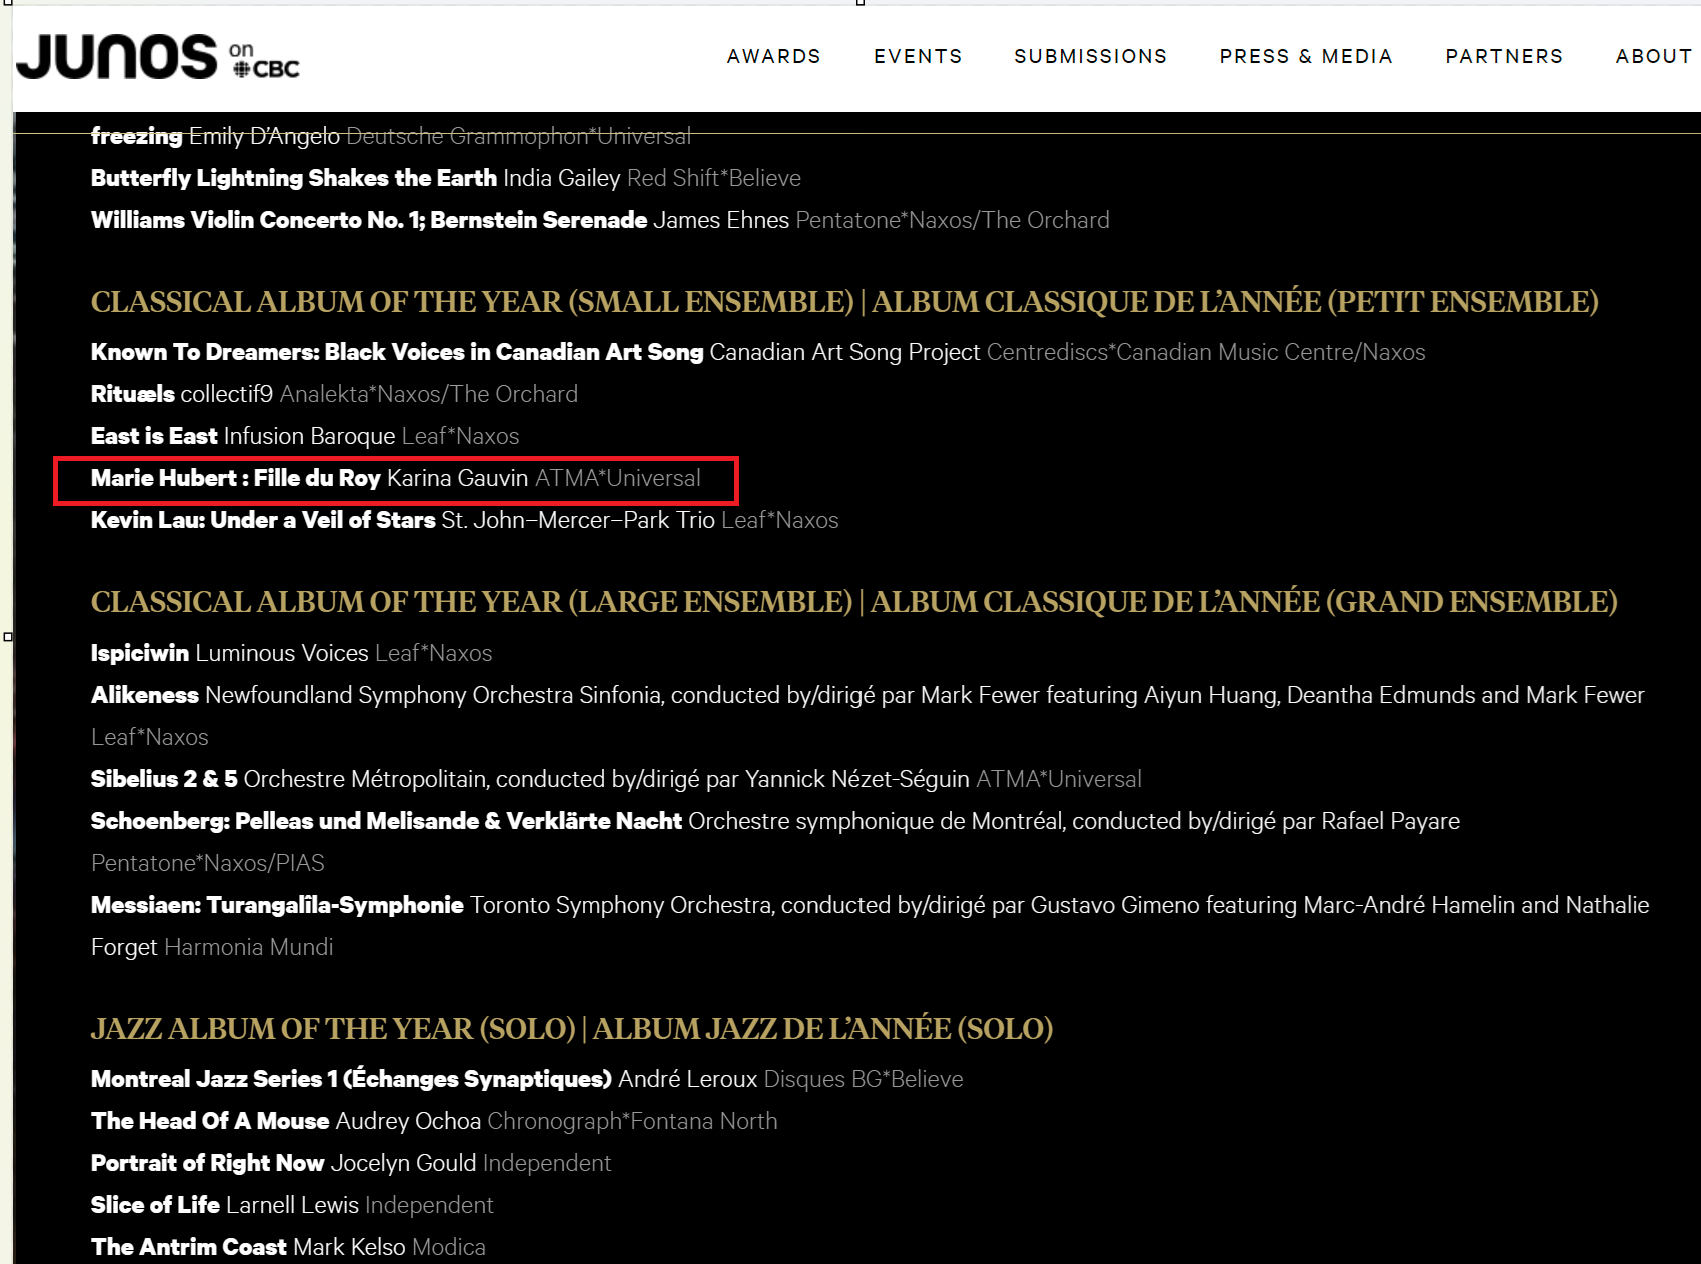Click label ATMA*Universal beside Karina Gauvin

[x=618, y=478]
